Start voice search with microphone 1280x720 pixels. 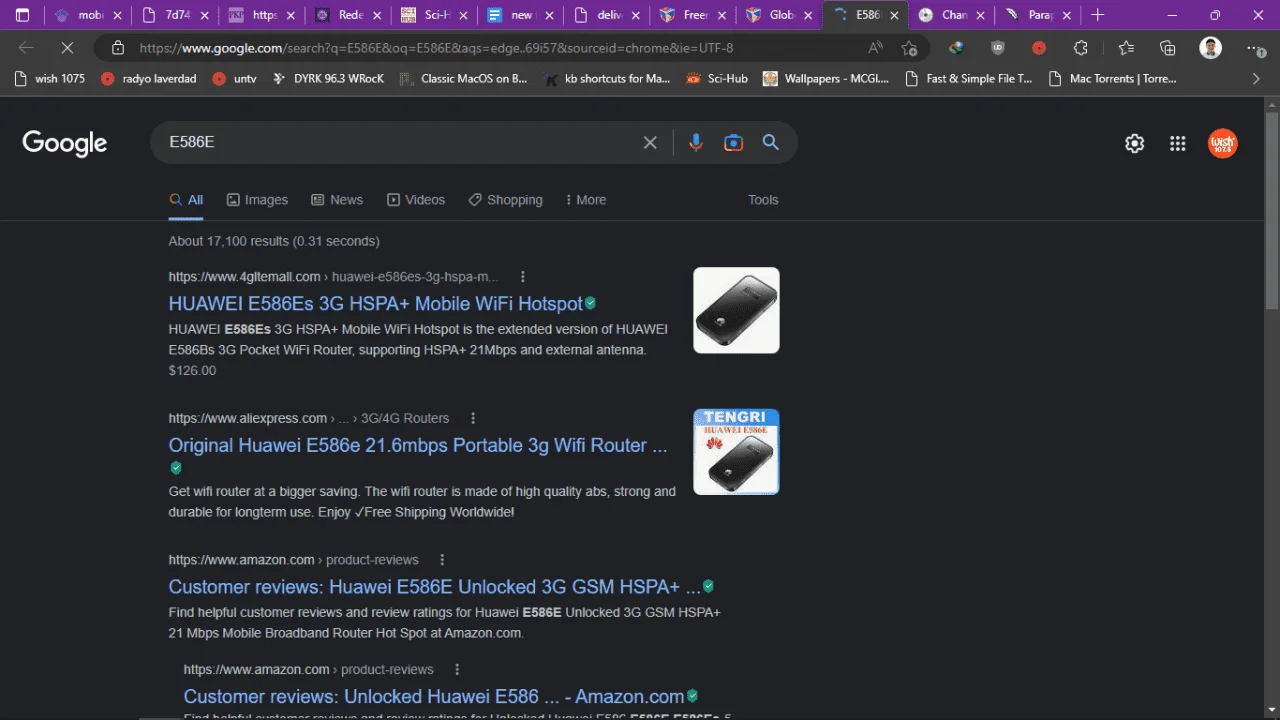(x=696, y=143)
